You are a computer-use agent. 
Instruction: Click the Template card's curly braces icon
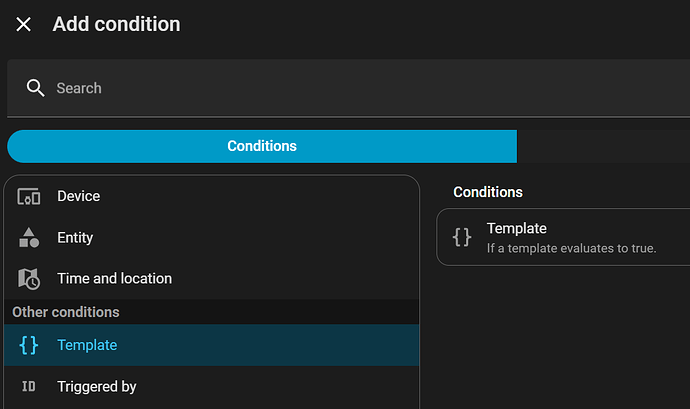point(462,237)
